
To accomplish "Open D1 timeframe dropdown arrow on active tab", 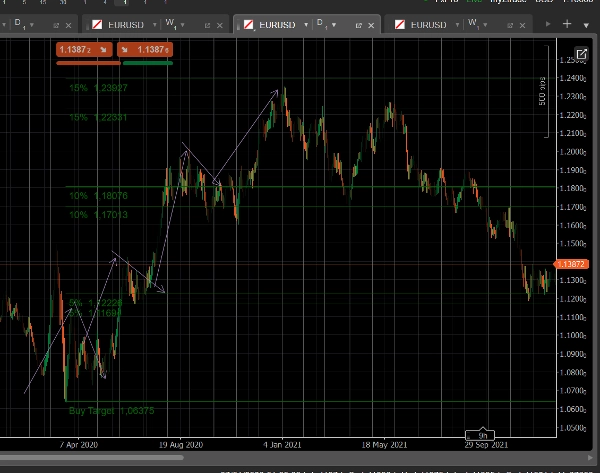I will [x=334, y=25].
